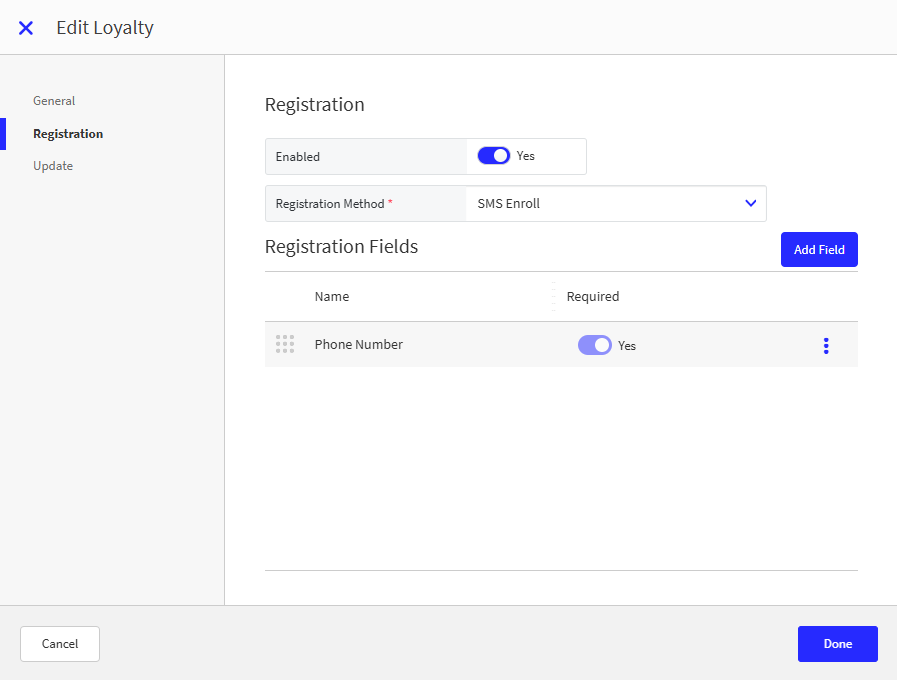Click the toggle knob inside the Enabled switch
Viewport: 897px width, 680px height.
pyautogui.click(x=500, y=156)
